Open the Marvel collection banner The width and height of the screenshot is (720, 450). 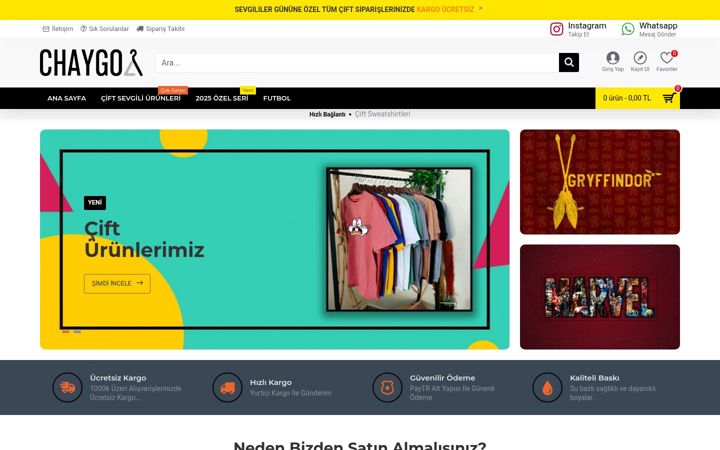600,297
